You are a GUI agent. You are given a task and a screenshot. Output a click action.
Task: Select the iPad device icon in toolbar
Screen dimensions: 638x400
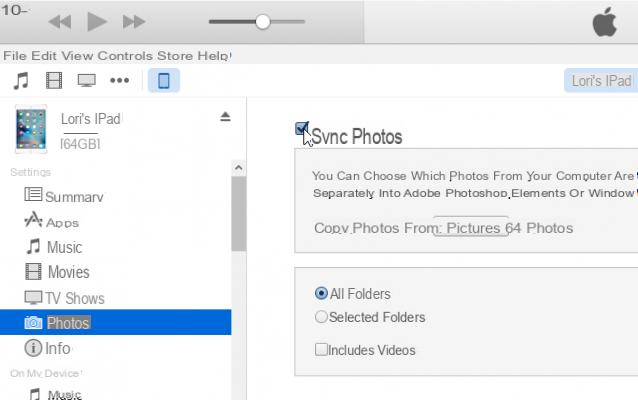164,81
